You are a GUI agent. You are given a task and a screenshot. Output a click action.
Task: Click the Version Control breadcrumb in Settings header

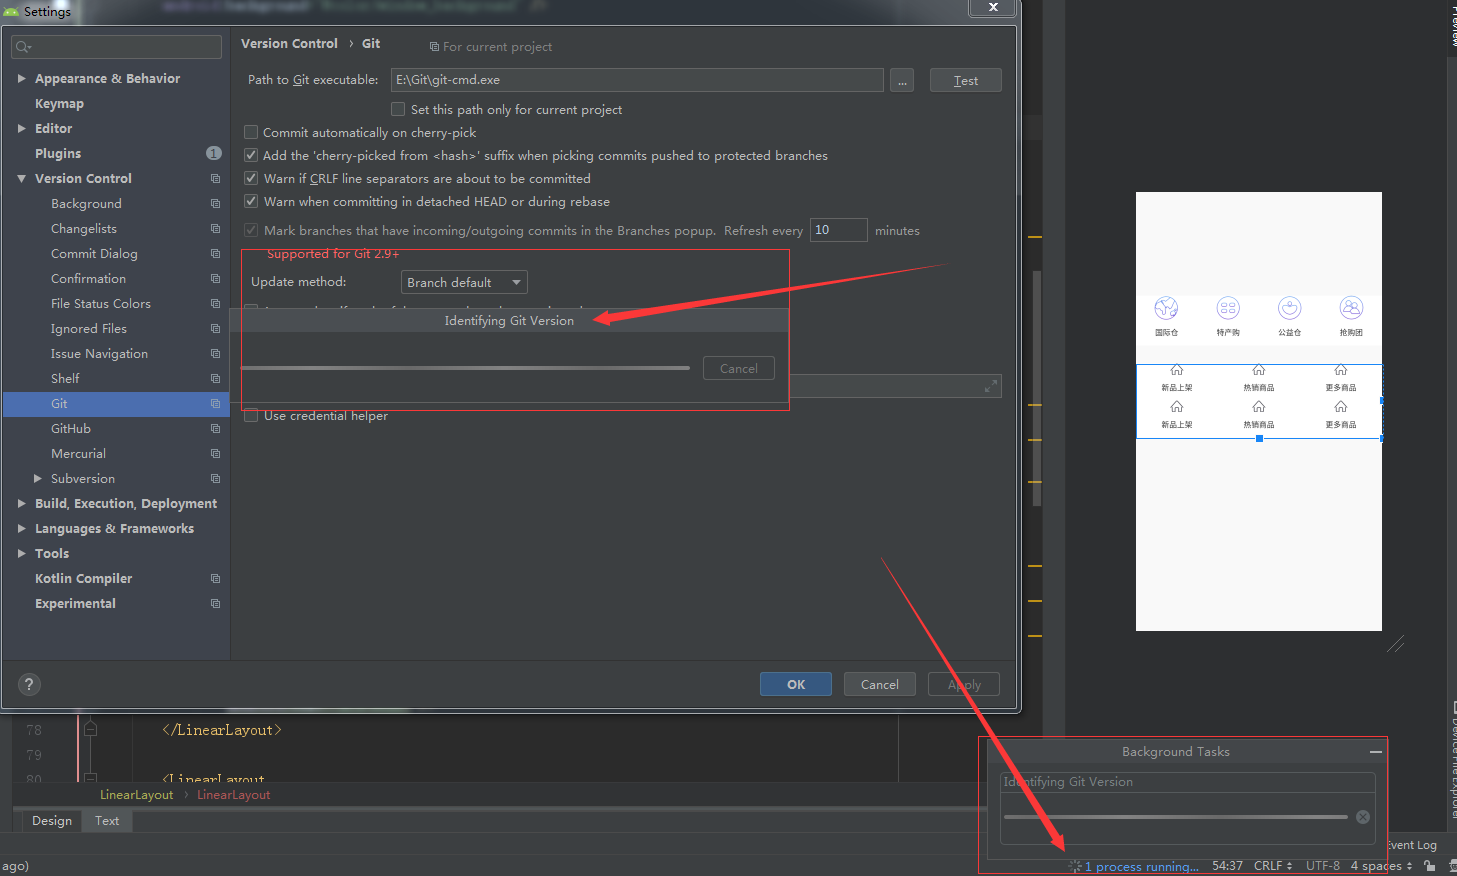coord(289,43)
